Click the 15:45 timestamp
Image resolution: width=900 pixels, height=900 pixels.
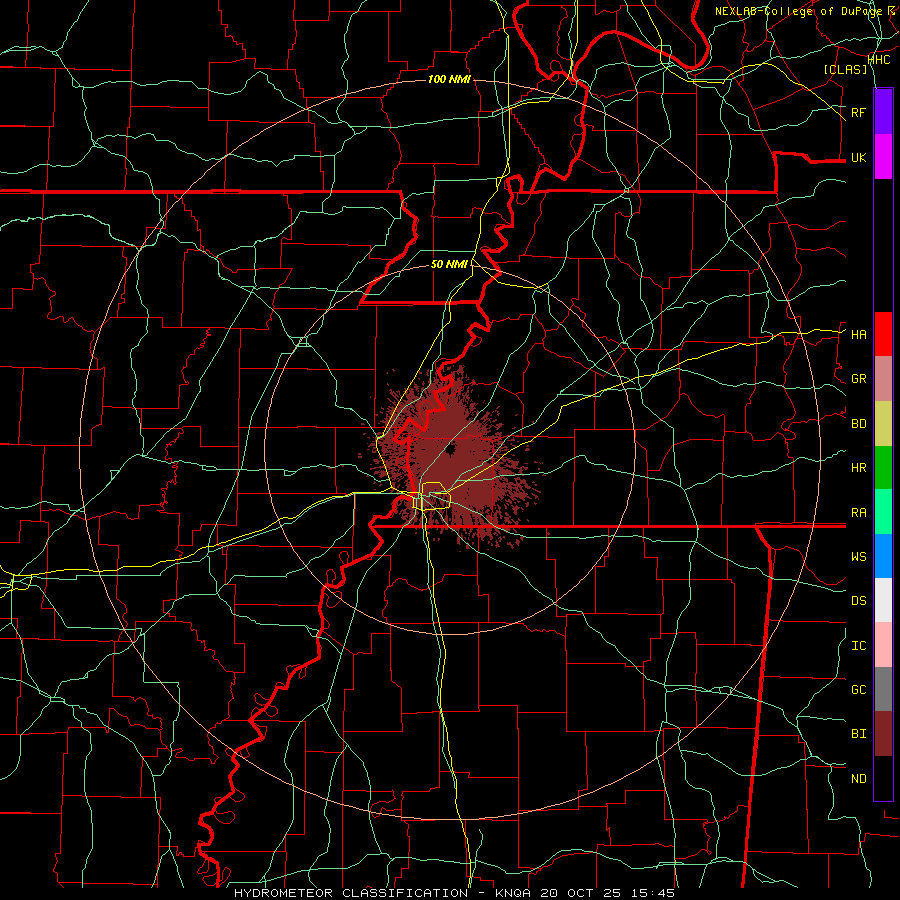coord(652,893)
